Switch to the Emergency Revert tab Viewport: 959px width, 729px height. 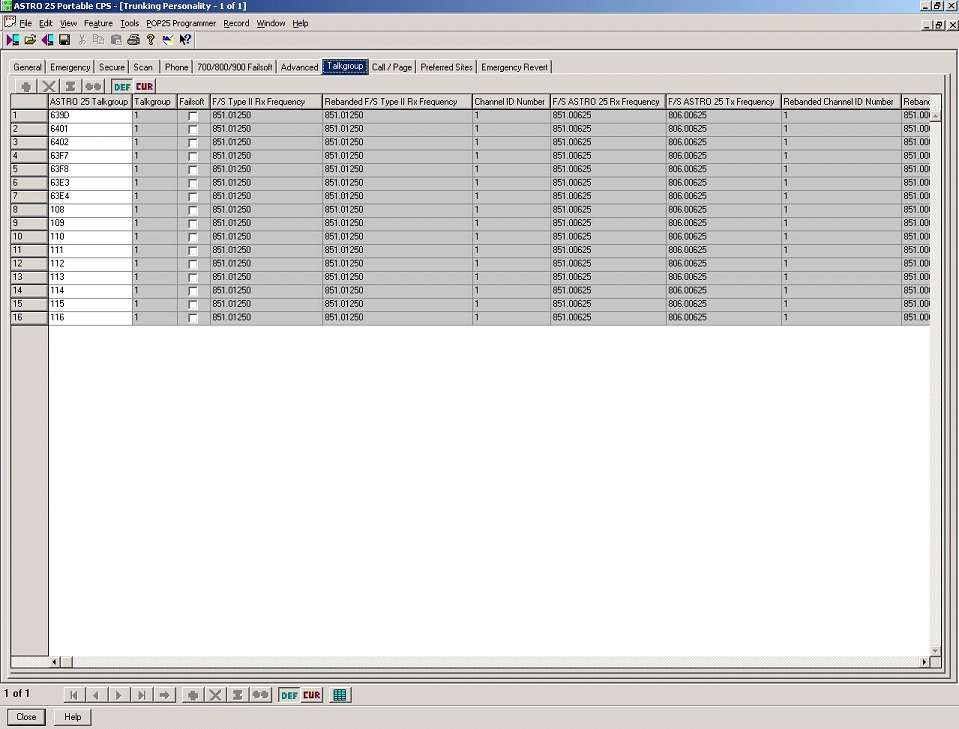pos(514,67)
